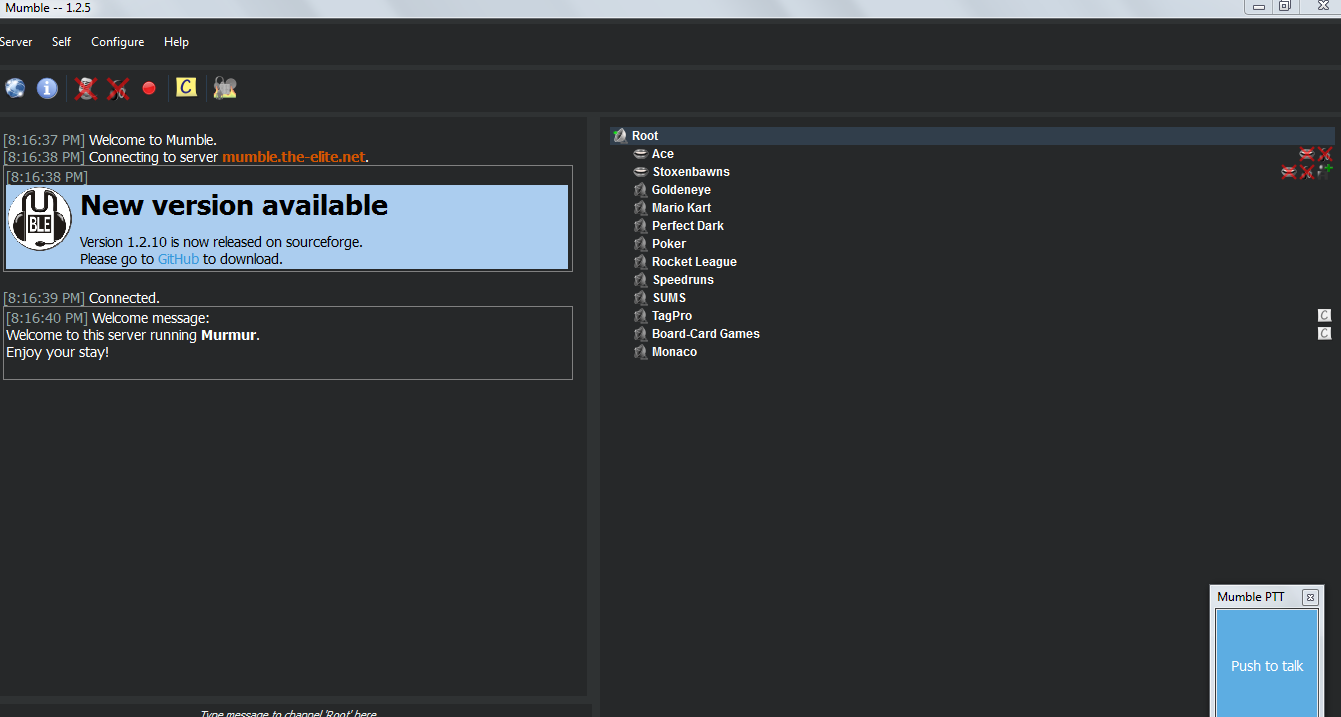Click the bold Murmur text

(229, 335)
